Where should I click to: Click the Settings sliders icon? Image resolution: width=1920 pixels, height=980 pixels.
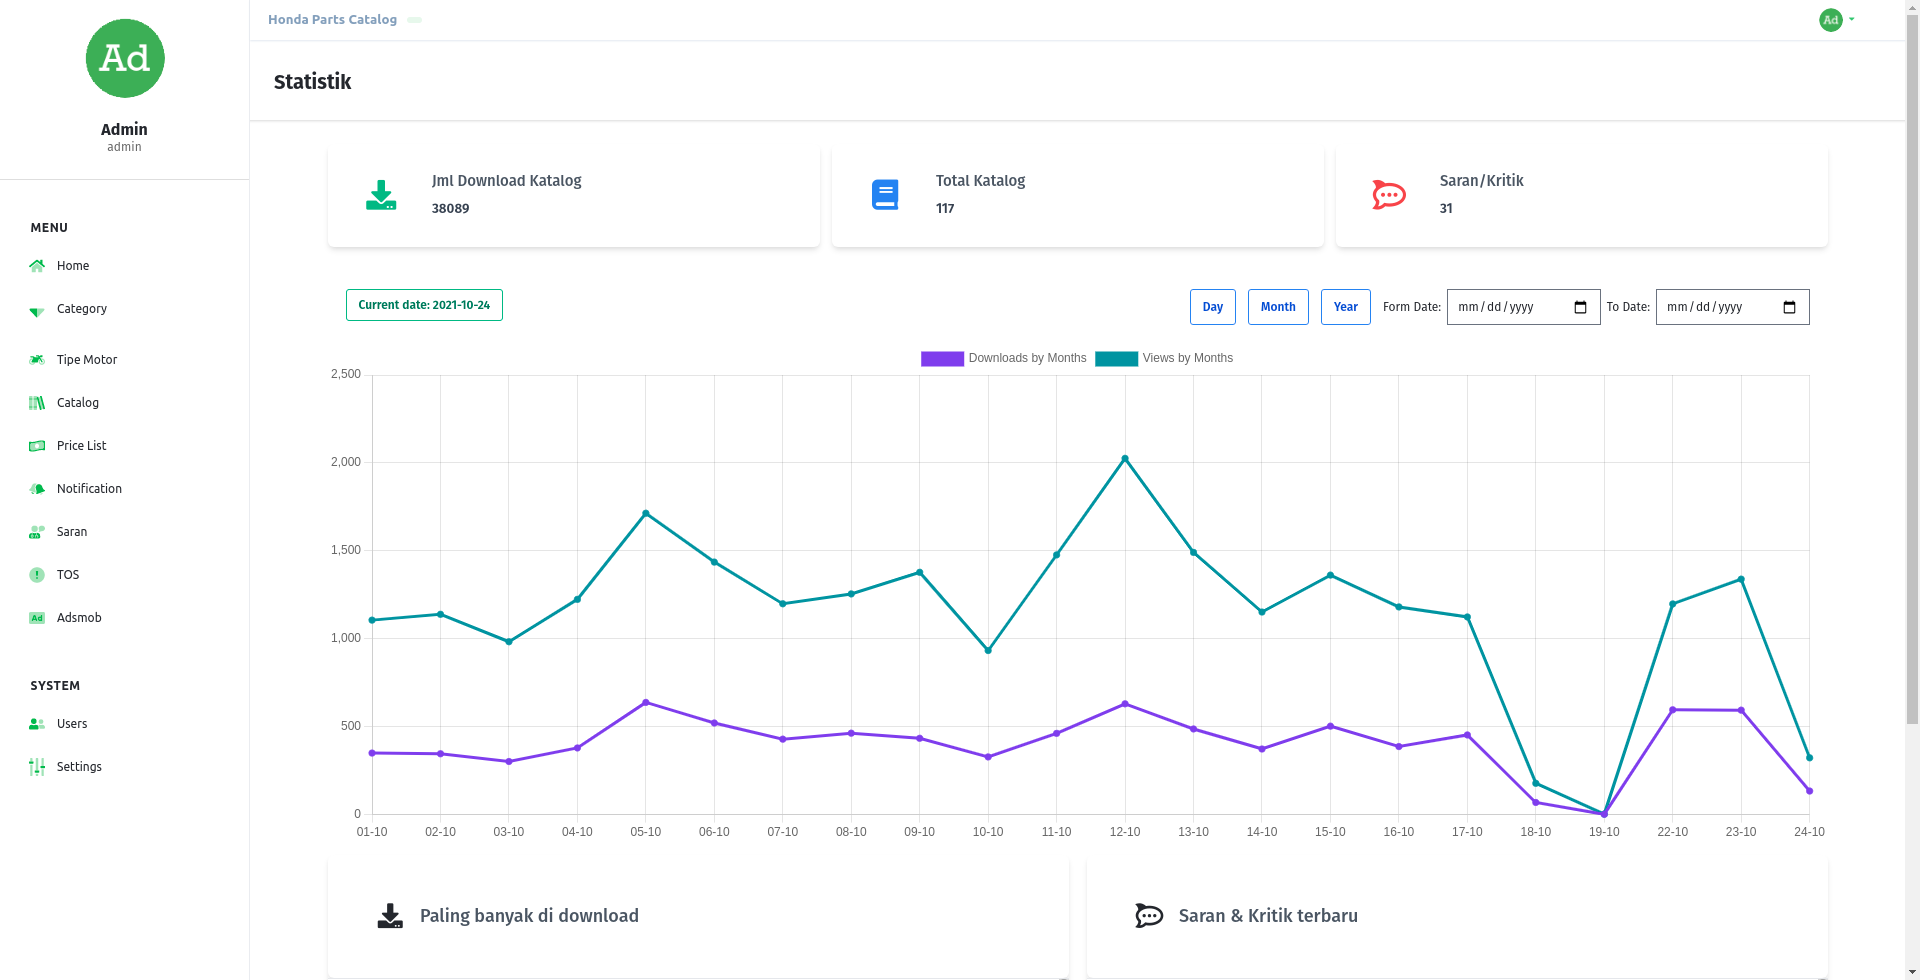37,767
